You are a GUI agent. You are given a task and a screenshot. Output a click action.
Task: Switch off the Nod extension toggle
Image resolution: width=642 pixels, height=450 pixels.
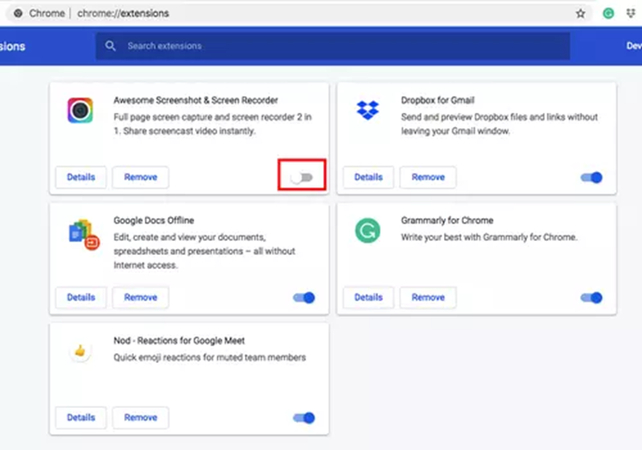click(304, 417)
